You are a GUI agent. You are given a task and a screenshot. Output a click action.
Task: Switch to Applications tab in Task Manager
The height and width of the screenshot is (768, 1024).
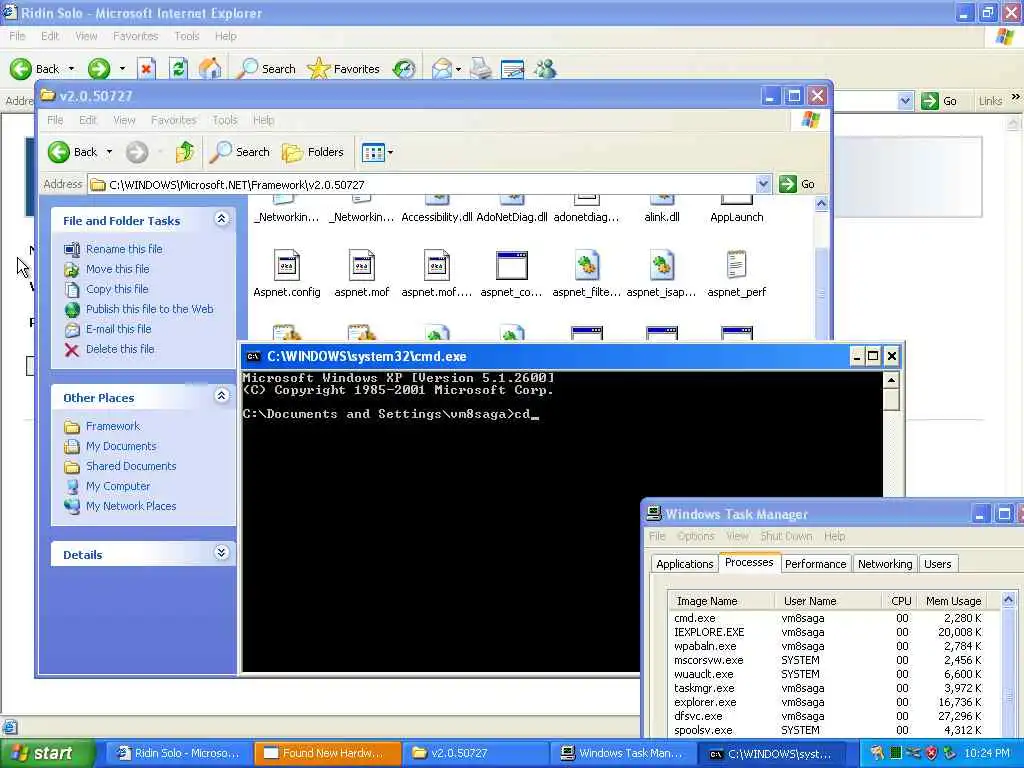coord(684,564)
